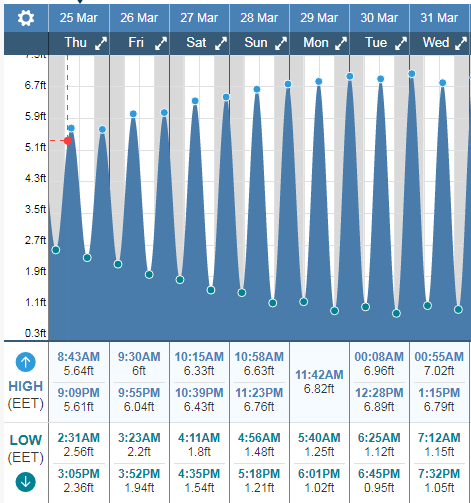Click the 6:01PM low tide entry

click(319, 480)
